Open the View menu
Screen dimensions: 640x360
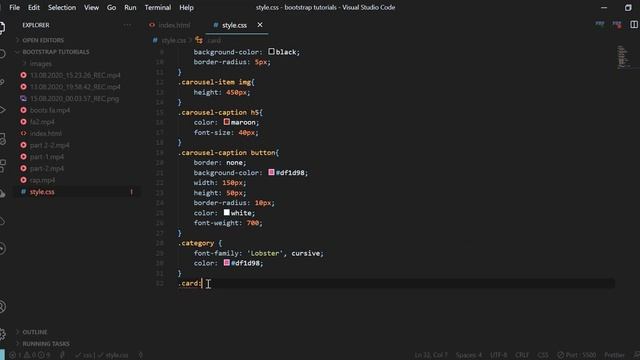[x=91, y=7]
